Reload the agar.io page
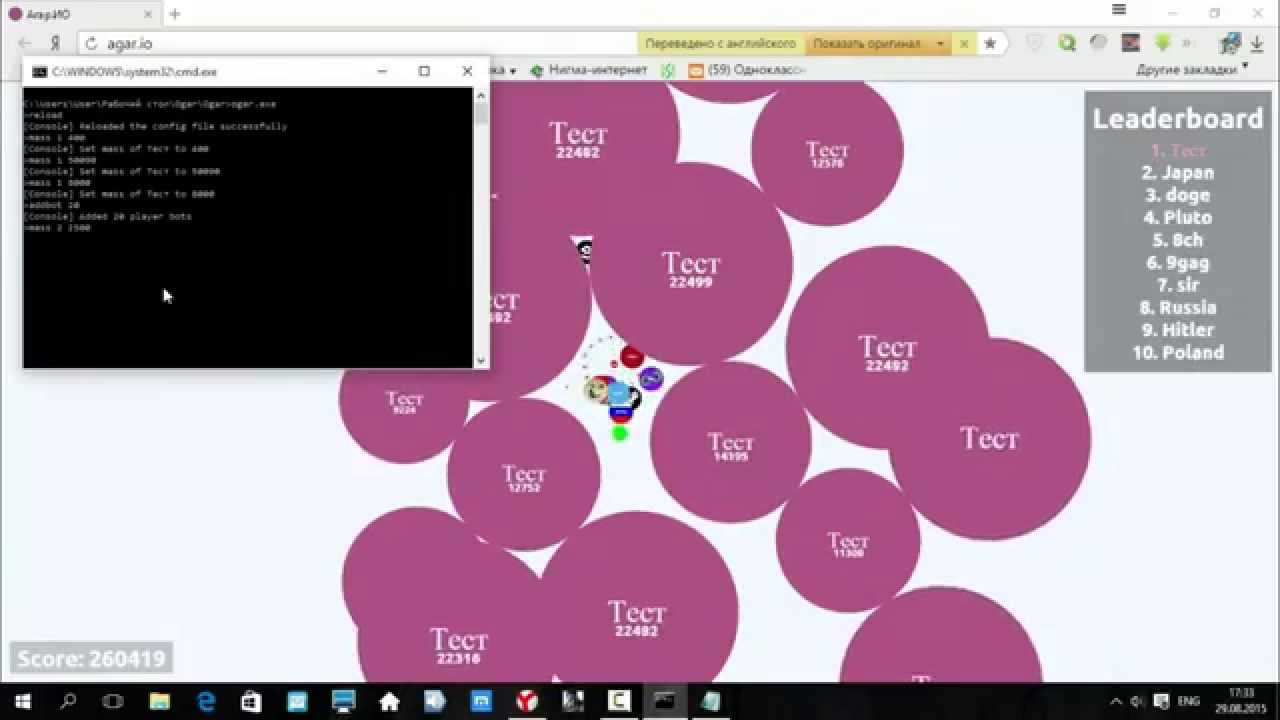1280x720 pixels. coord(91,44)
